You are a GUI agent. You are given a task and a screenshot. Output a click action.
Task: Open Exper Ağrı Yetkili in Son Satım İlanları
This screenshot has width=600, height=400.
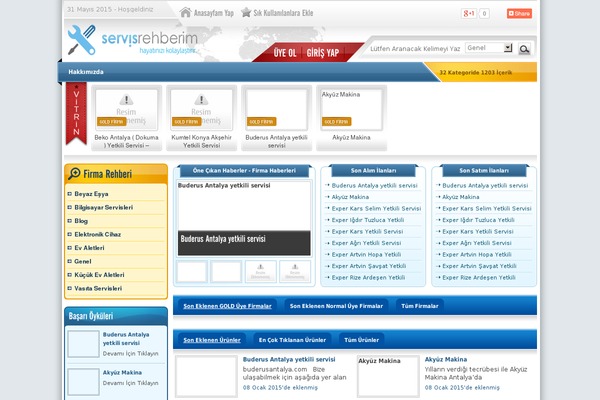coord(477,243)
